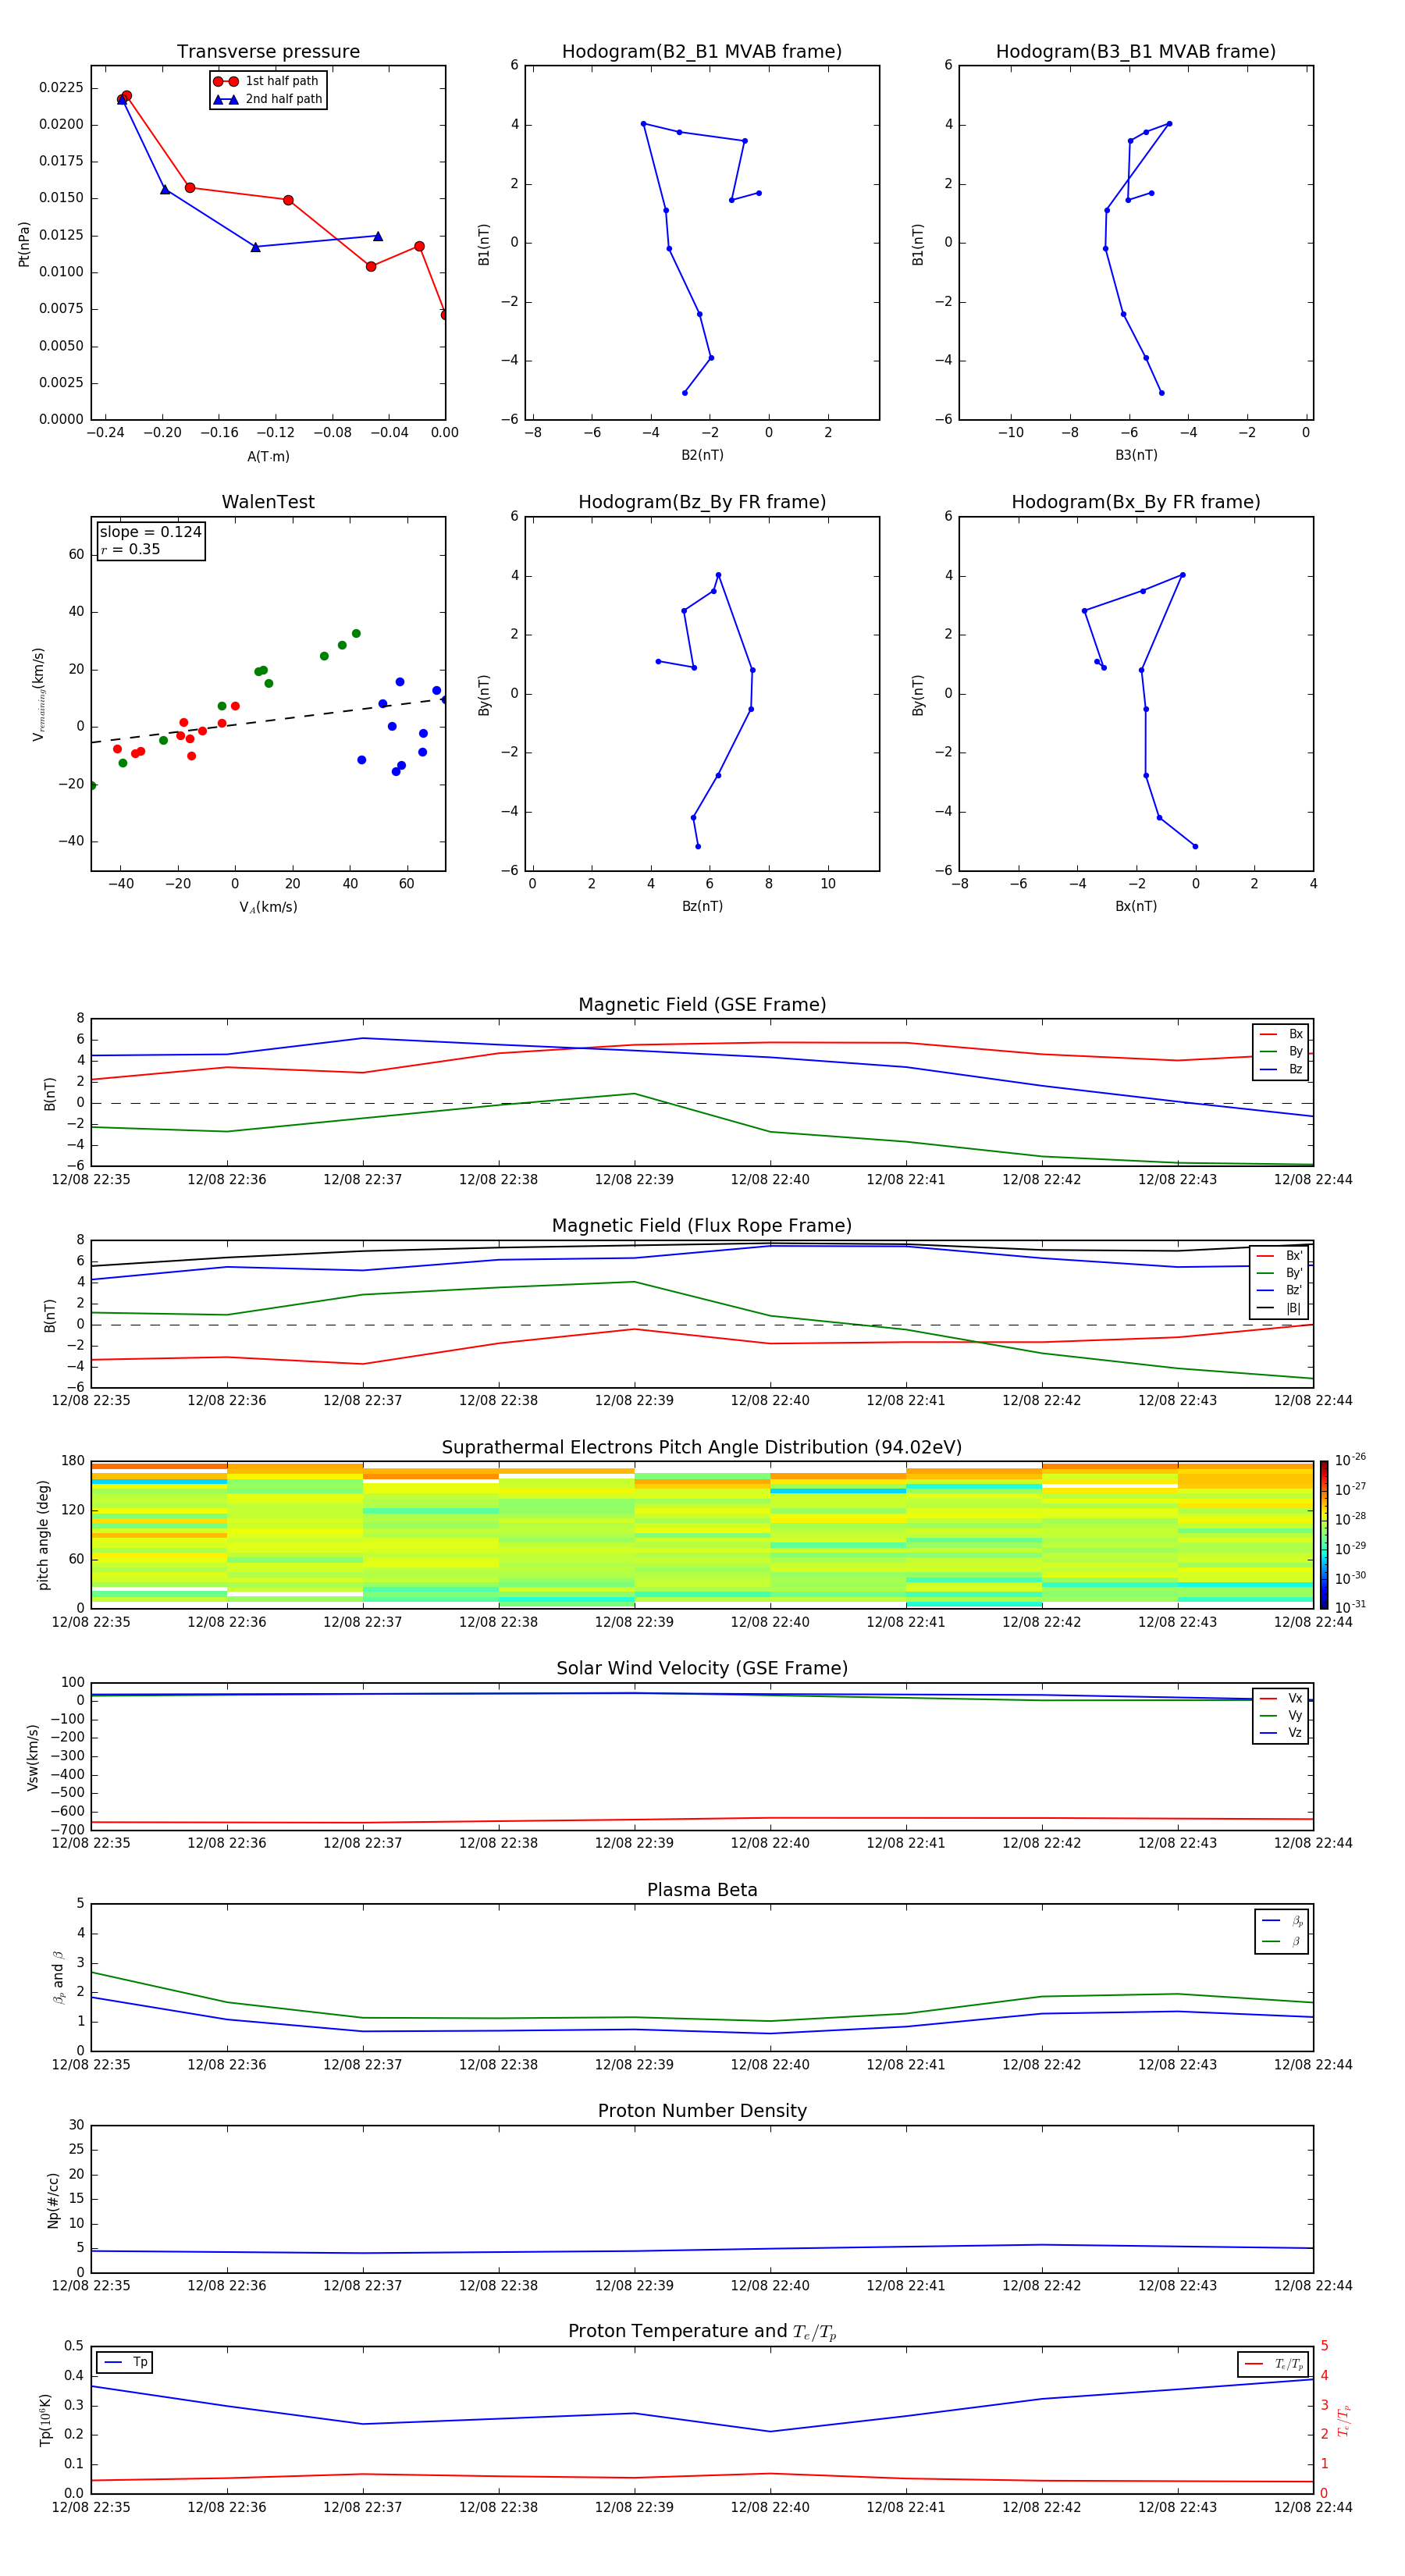Click the Bx legend entry in GSE plot
Viewport: 1405px width, 2576px height.
pyautogui.click(x=1281, y=1034)
